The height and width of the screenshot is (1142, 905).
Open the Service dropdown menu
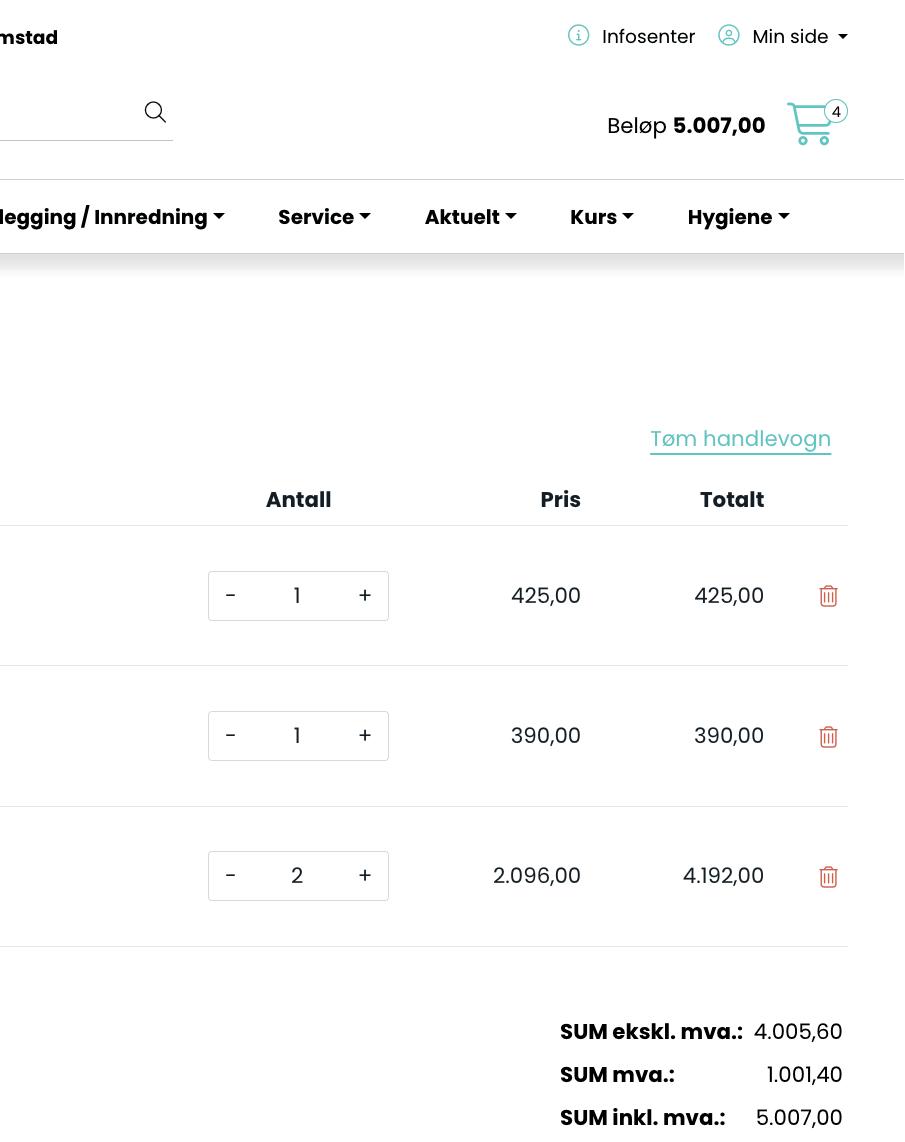(x=324, y=217)
